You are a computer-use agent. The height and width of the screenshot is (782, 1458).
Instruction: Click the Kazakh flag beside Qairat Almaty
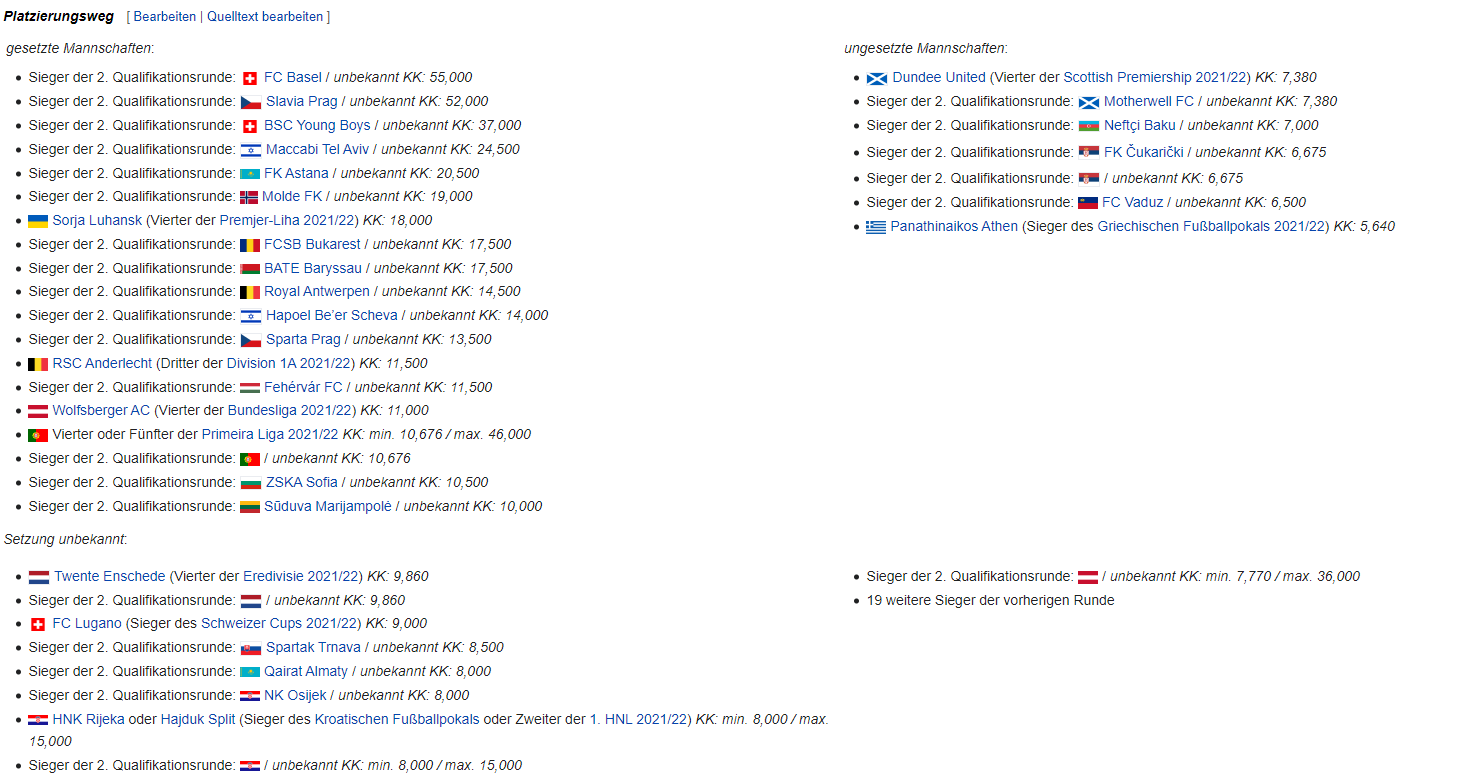pos(250,672)
